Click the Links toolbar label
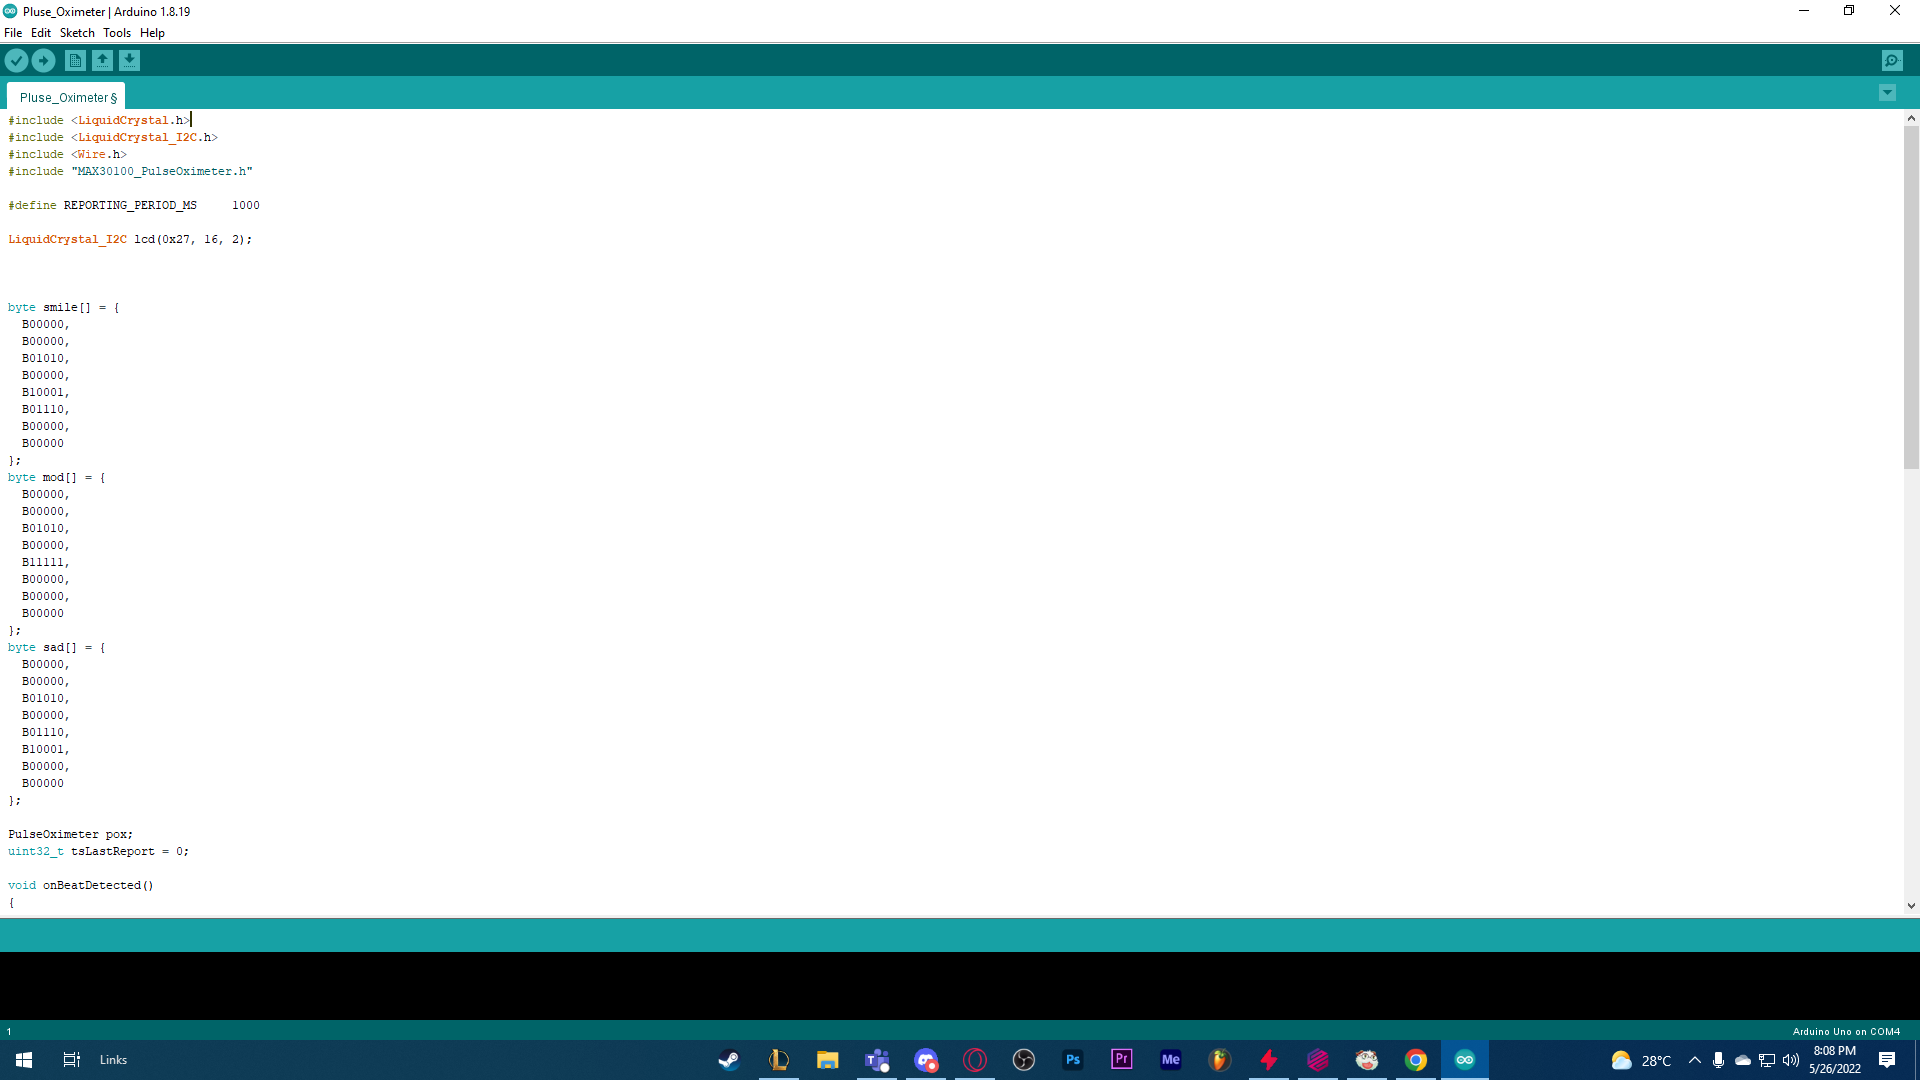 [x=113, y=1060]
